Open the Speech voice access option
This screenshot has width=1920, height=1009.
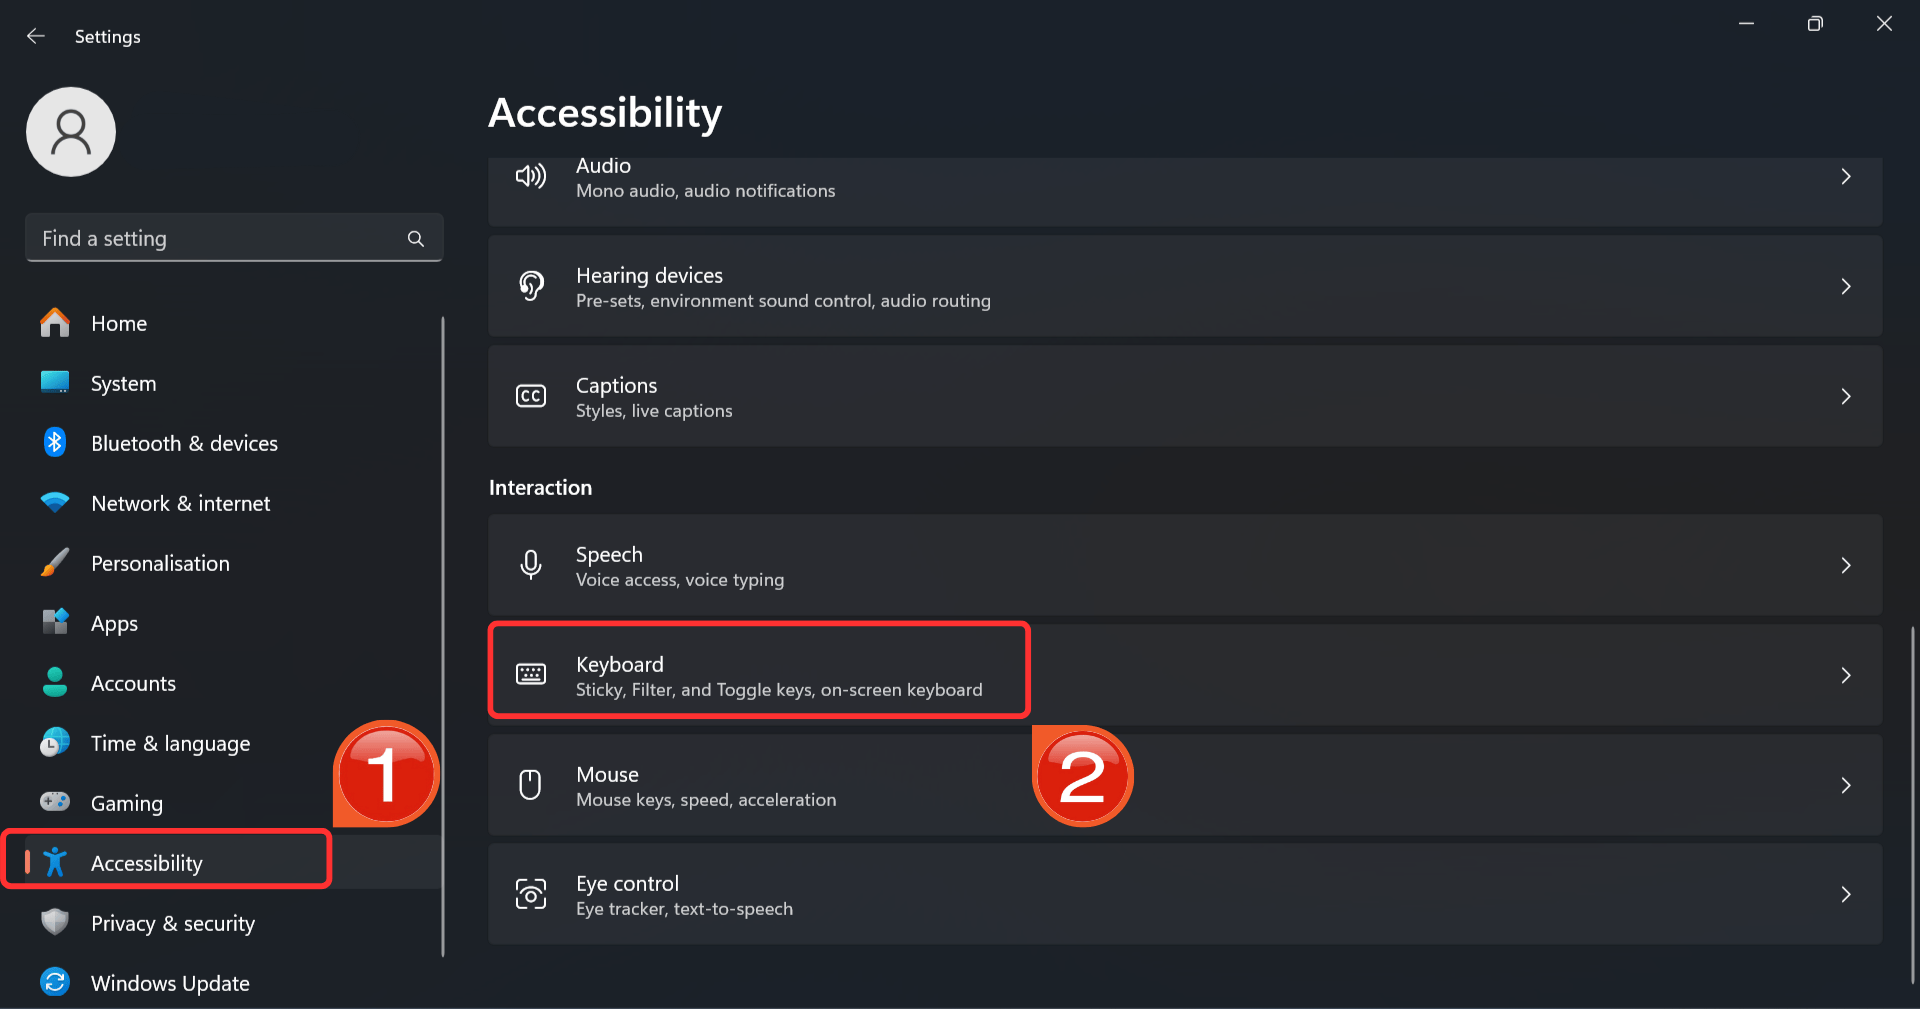coord(680,566)
